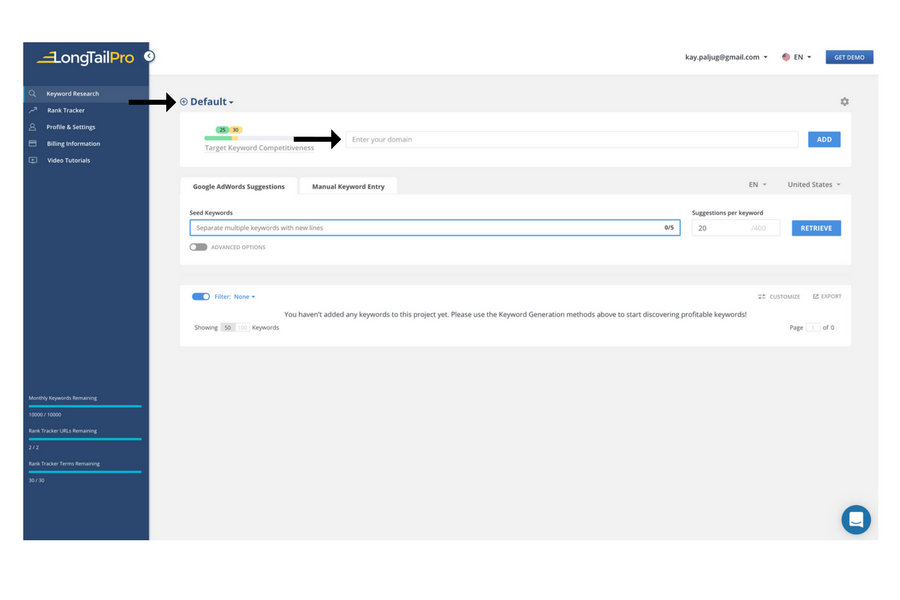The width and height of the screenshot is (900, 600).
Task: Click the CUSTOMIZE columns button
Action: pyautogui.click(x=779, y=297)
